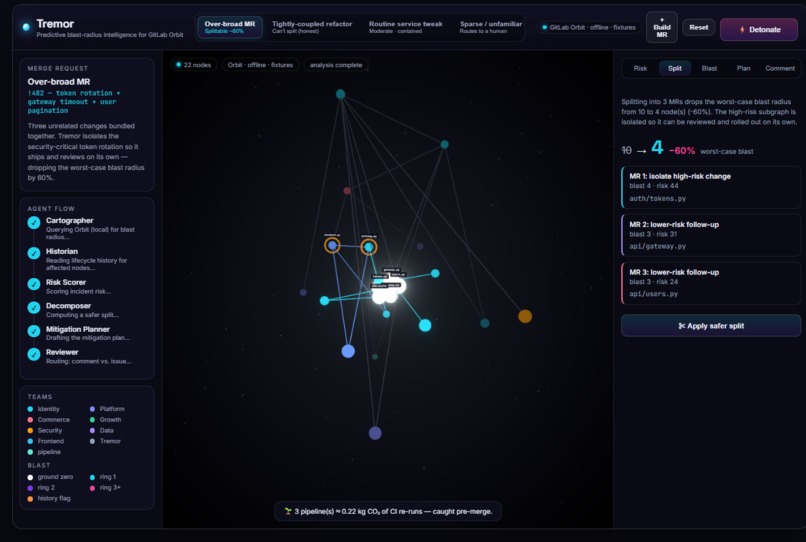
Task: Open the MR 1: isolate high-risk change card
Action: click(x=711, y=187)
